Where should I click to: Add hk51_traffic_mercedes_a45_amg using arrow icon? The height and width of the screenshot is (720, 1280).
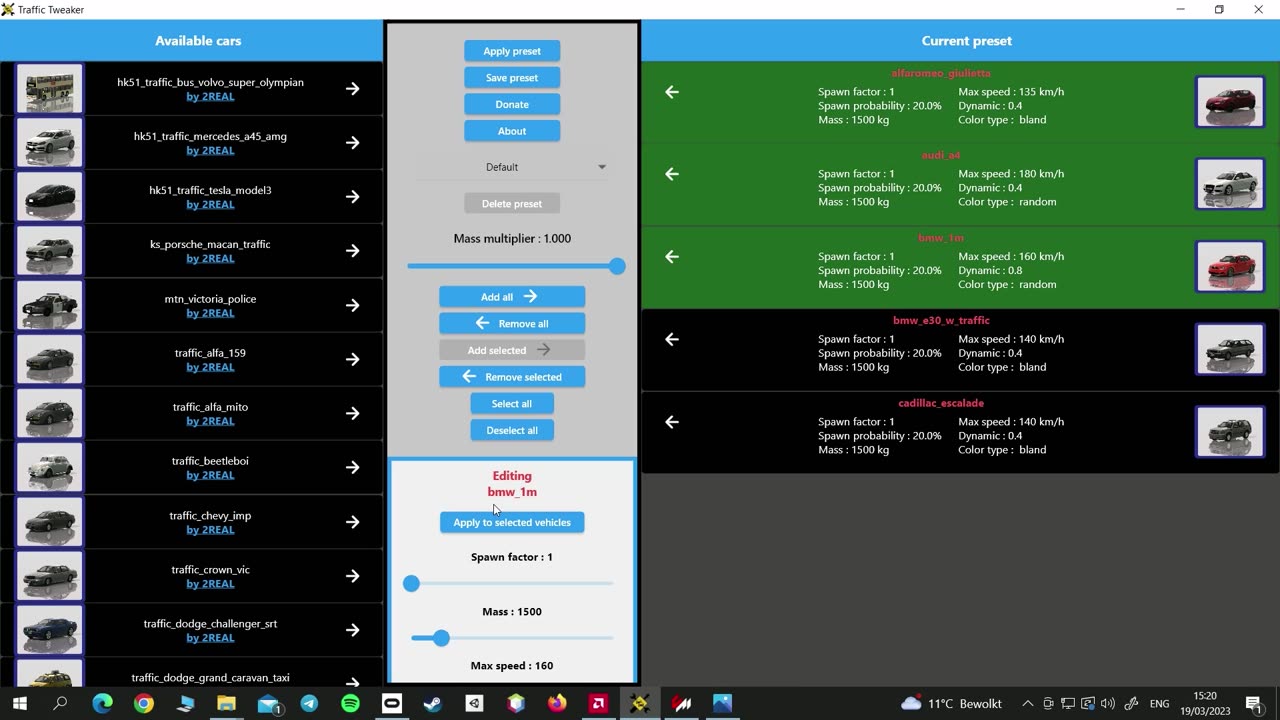353,143
